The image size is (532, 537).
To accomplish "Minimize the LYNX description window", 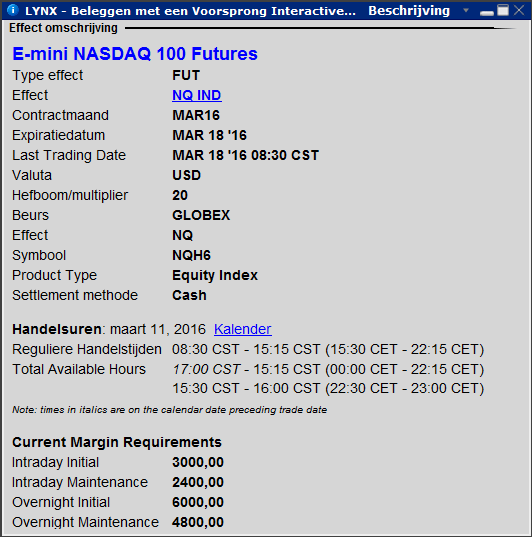I will pyautogui.click(x=487, y=13).
